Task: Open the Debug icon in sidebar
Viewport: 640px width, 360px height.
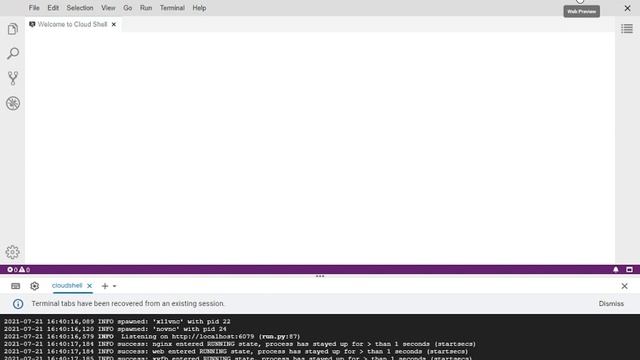Action: (x=13, y=103)
